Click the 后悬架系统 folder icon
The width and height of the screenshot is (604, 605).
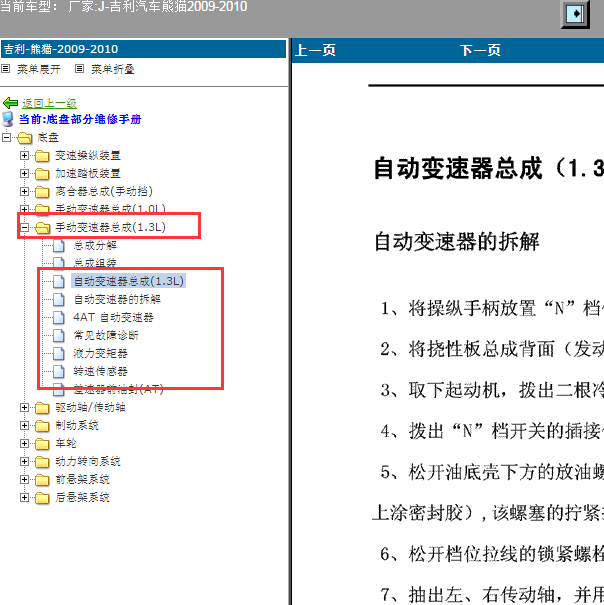[x=42, y=498]
